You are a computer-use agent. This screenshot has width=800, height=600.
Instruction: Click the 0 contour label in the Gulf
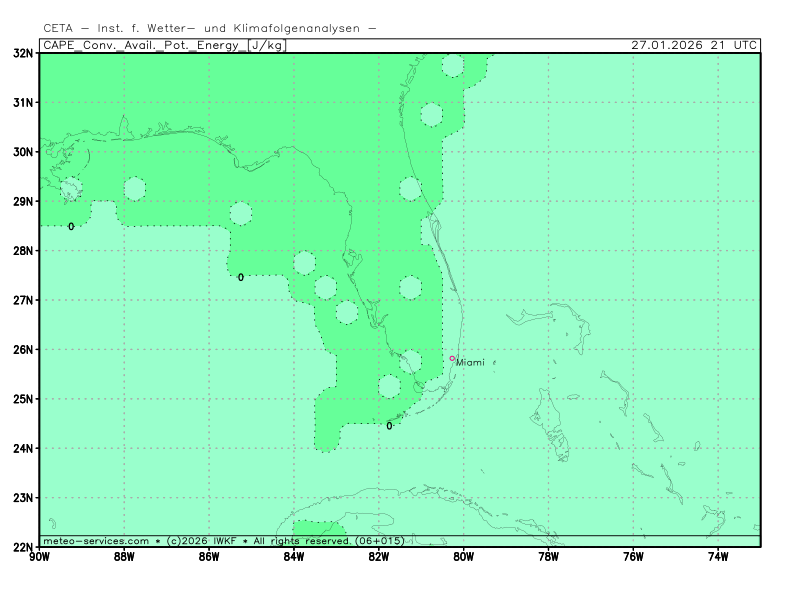click(x=241, y=277)
